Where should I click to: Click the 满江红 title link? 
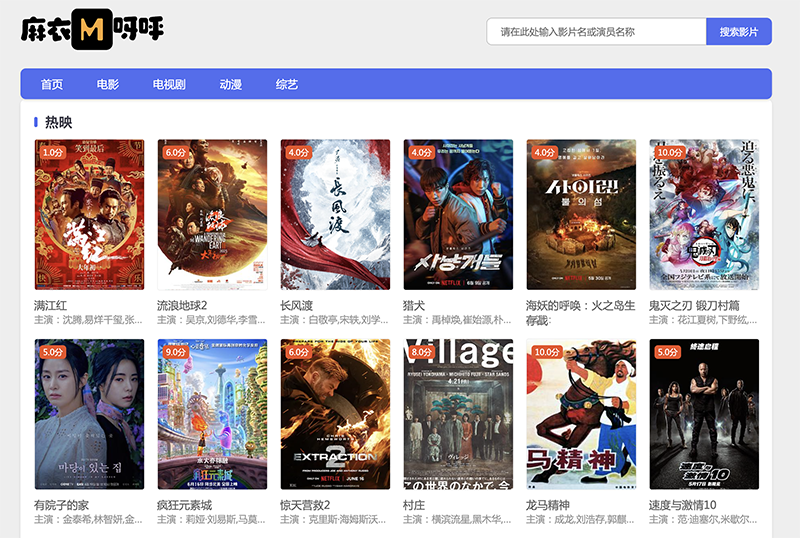point(51,305)
